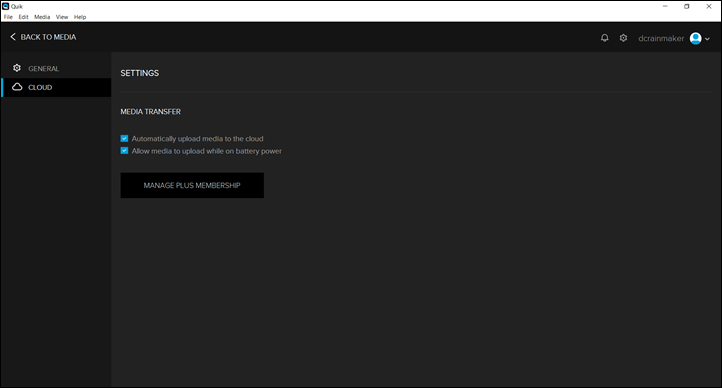The width and height of the screenshot is (722, 388).
Task: Open settings via the header gear icon
Action: 623,38
